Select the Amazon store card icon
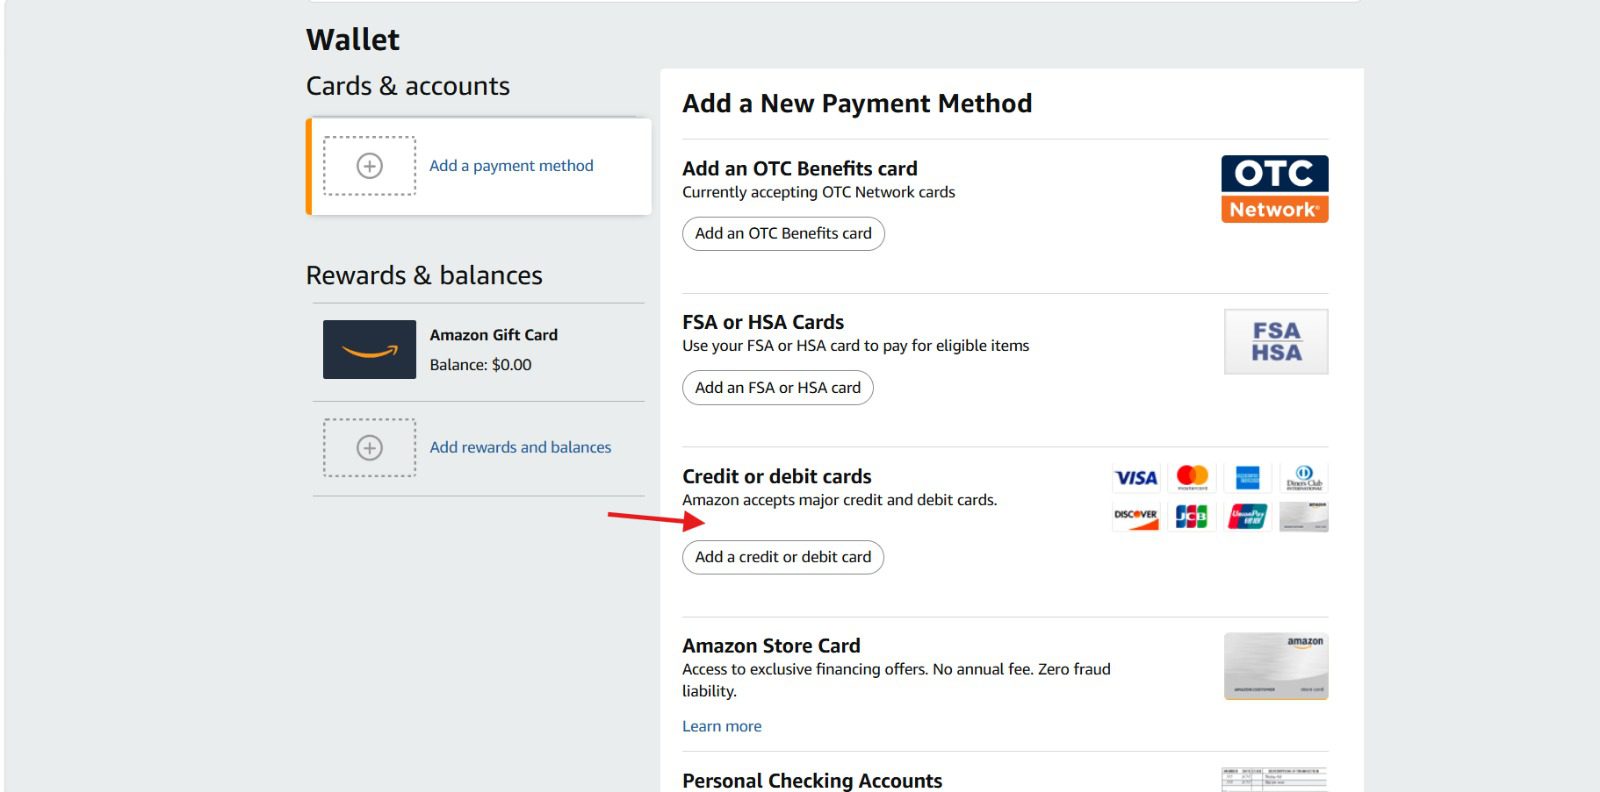The image size is (1600, 792). (x=1303, y=516)
